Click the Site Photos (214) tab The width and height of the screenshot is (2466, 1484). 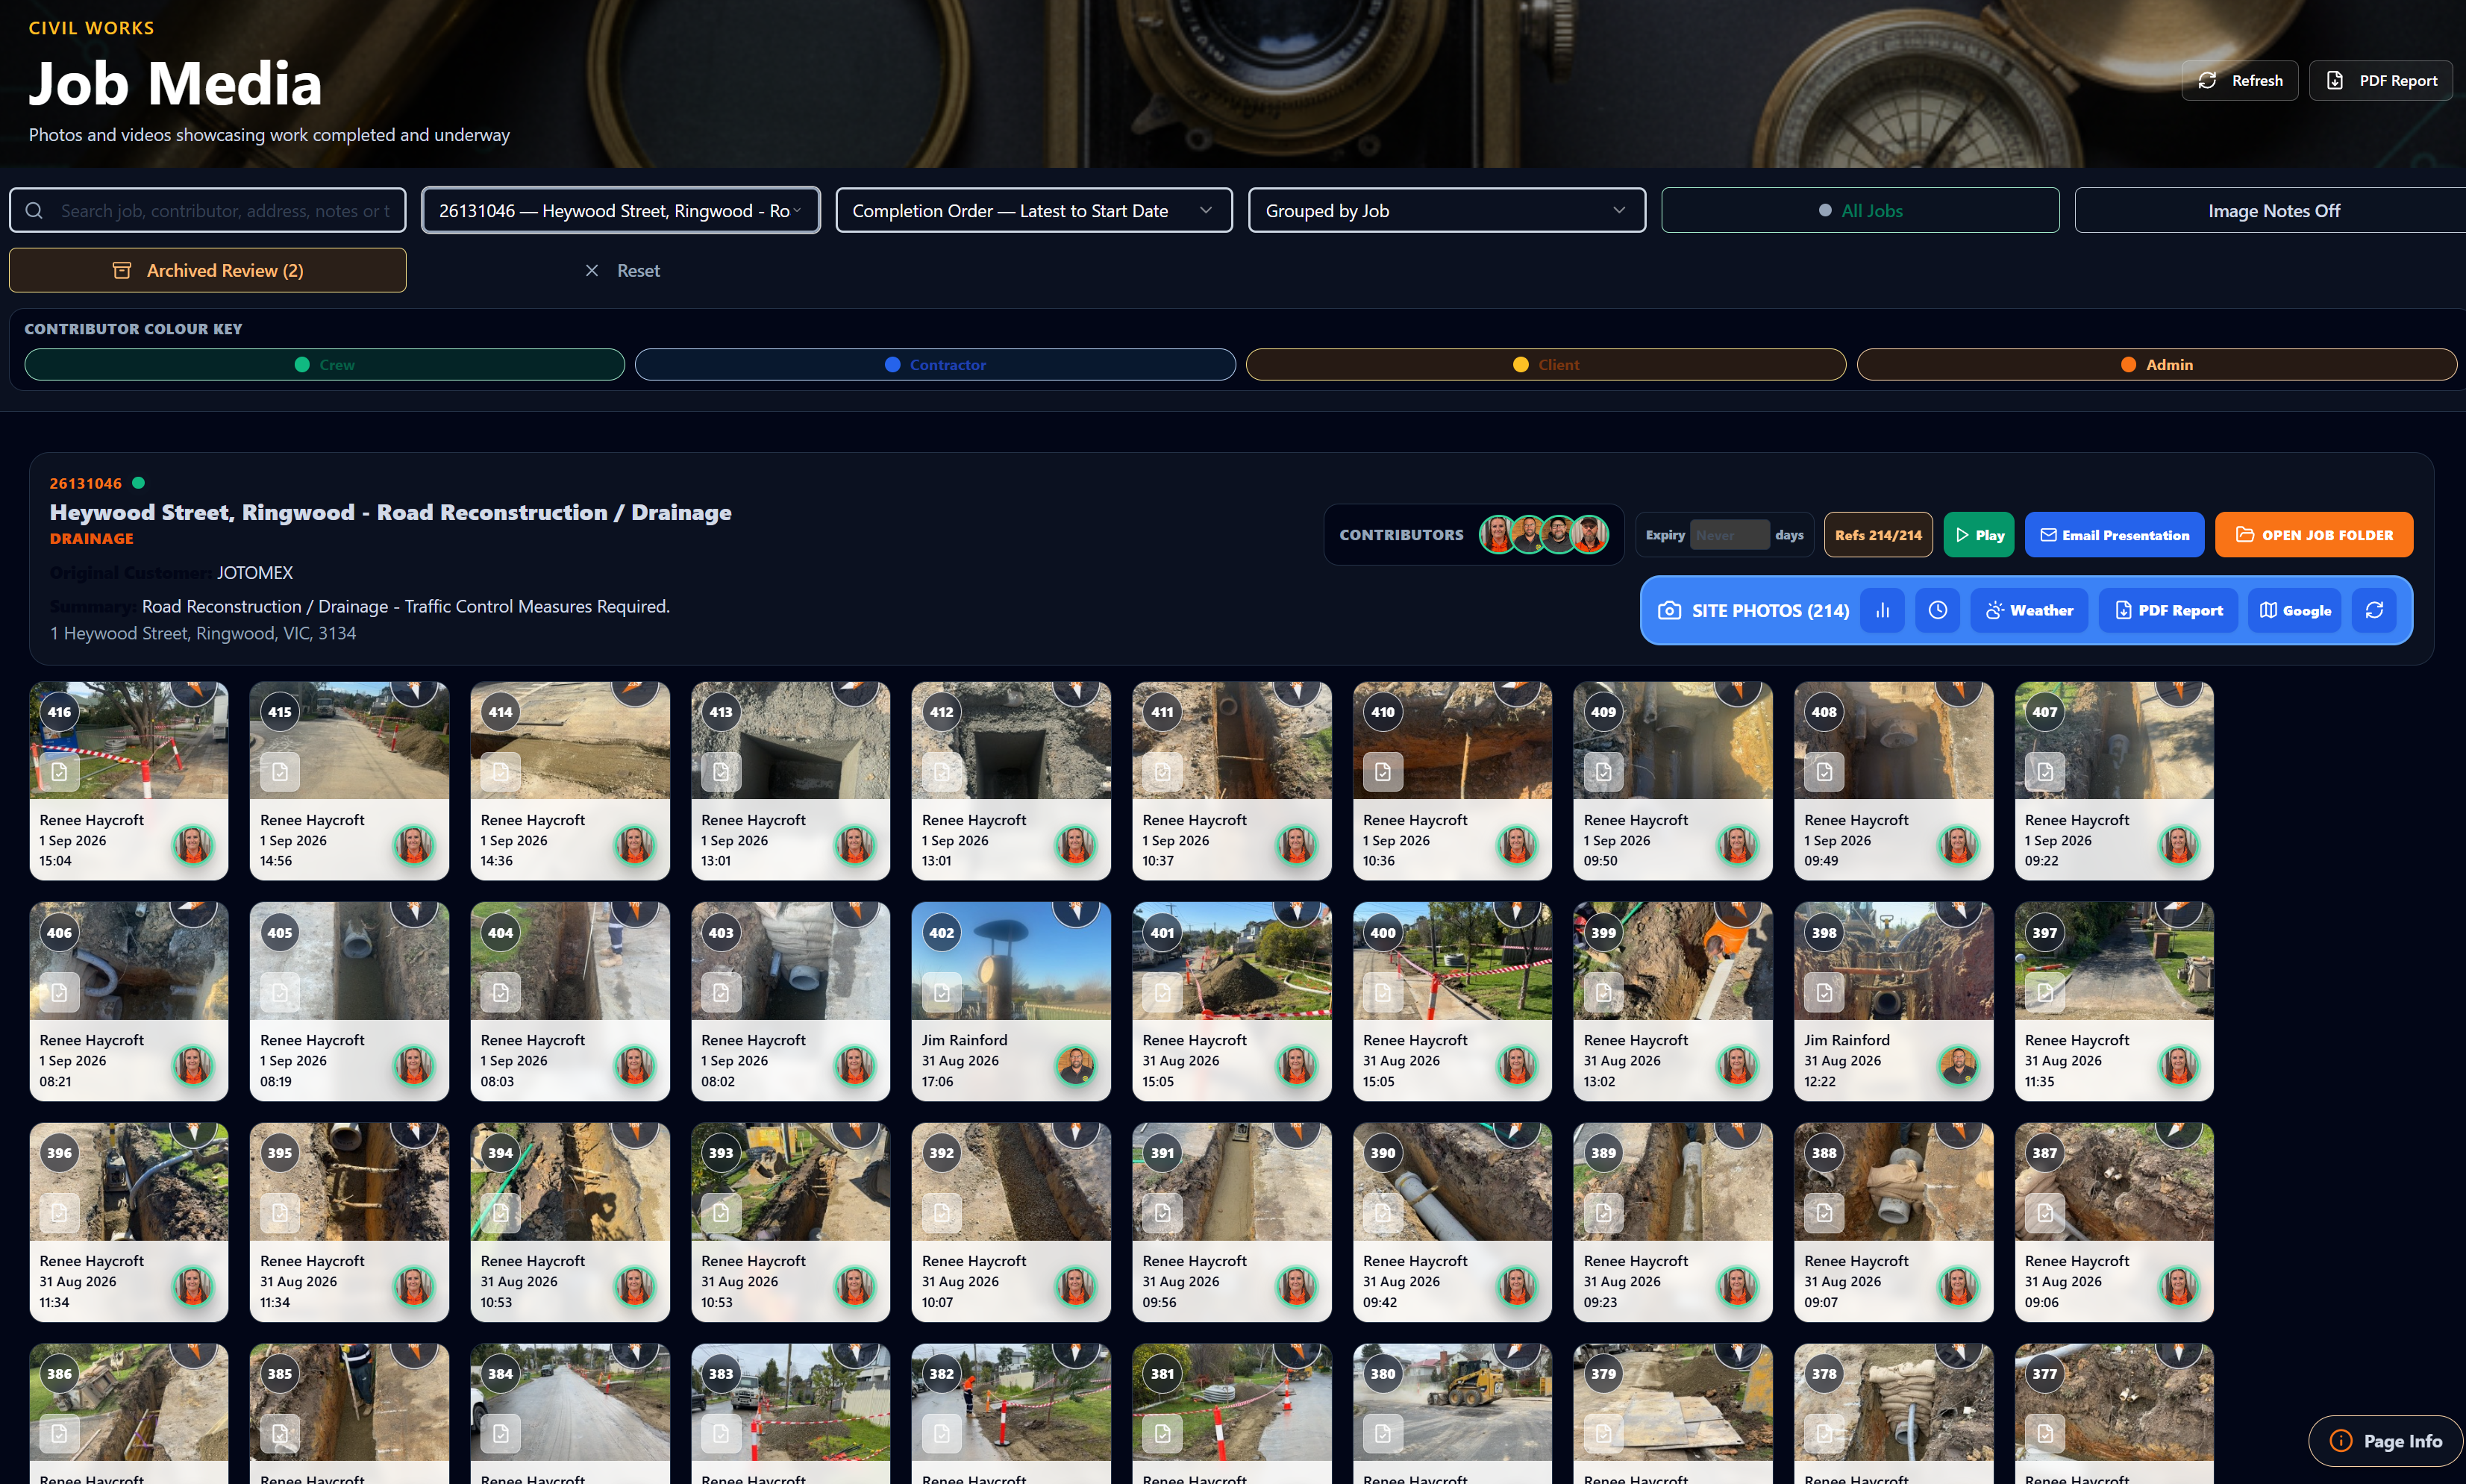click(x=1754, y=610)
